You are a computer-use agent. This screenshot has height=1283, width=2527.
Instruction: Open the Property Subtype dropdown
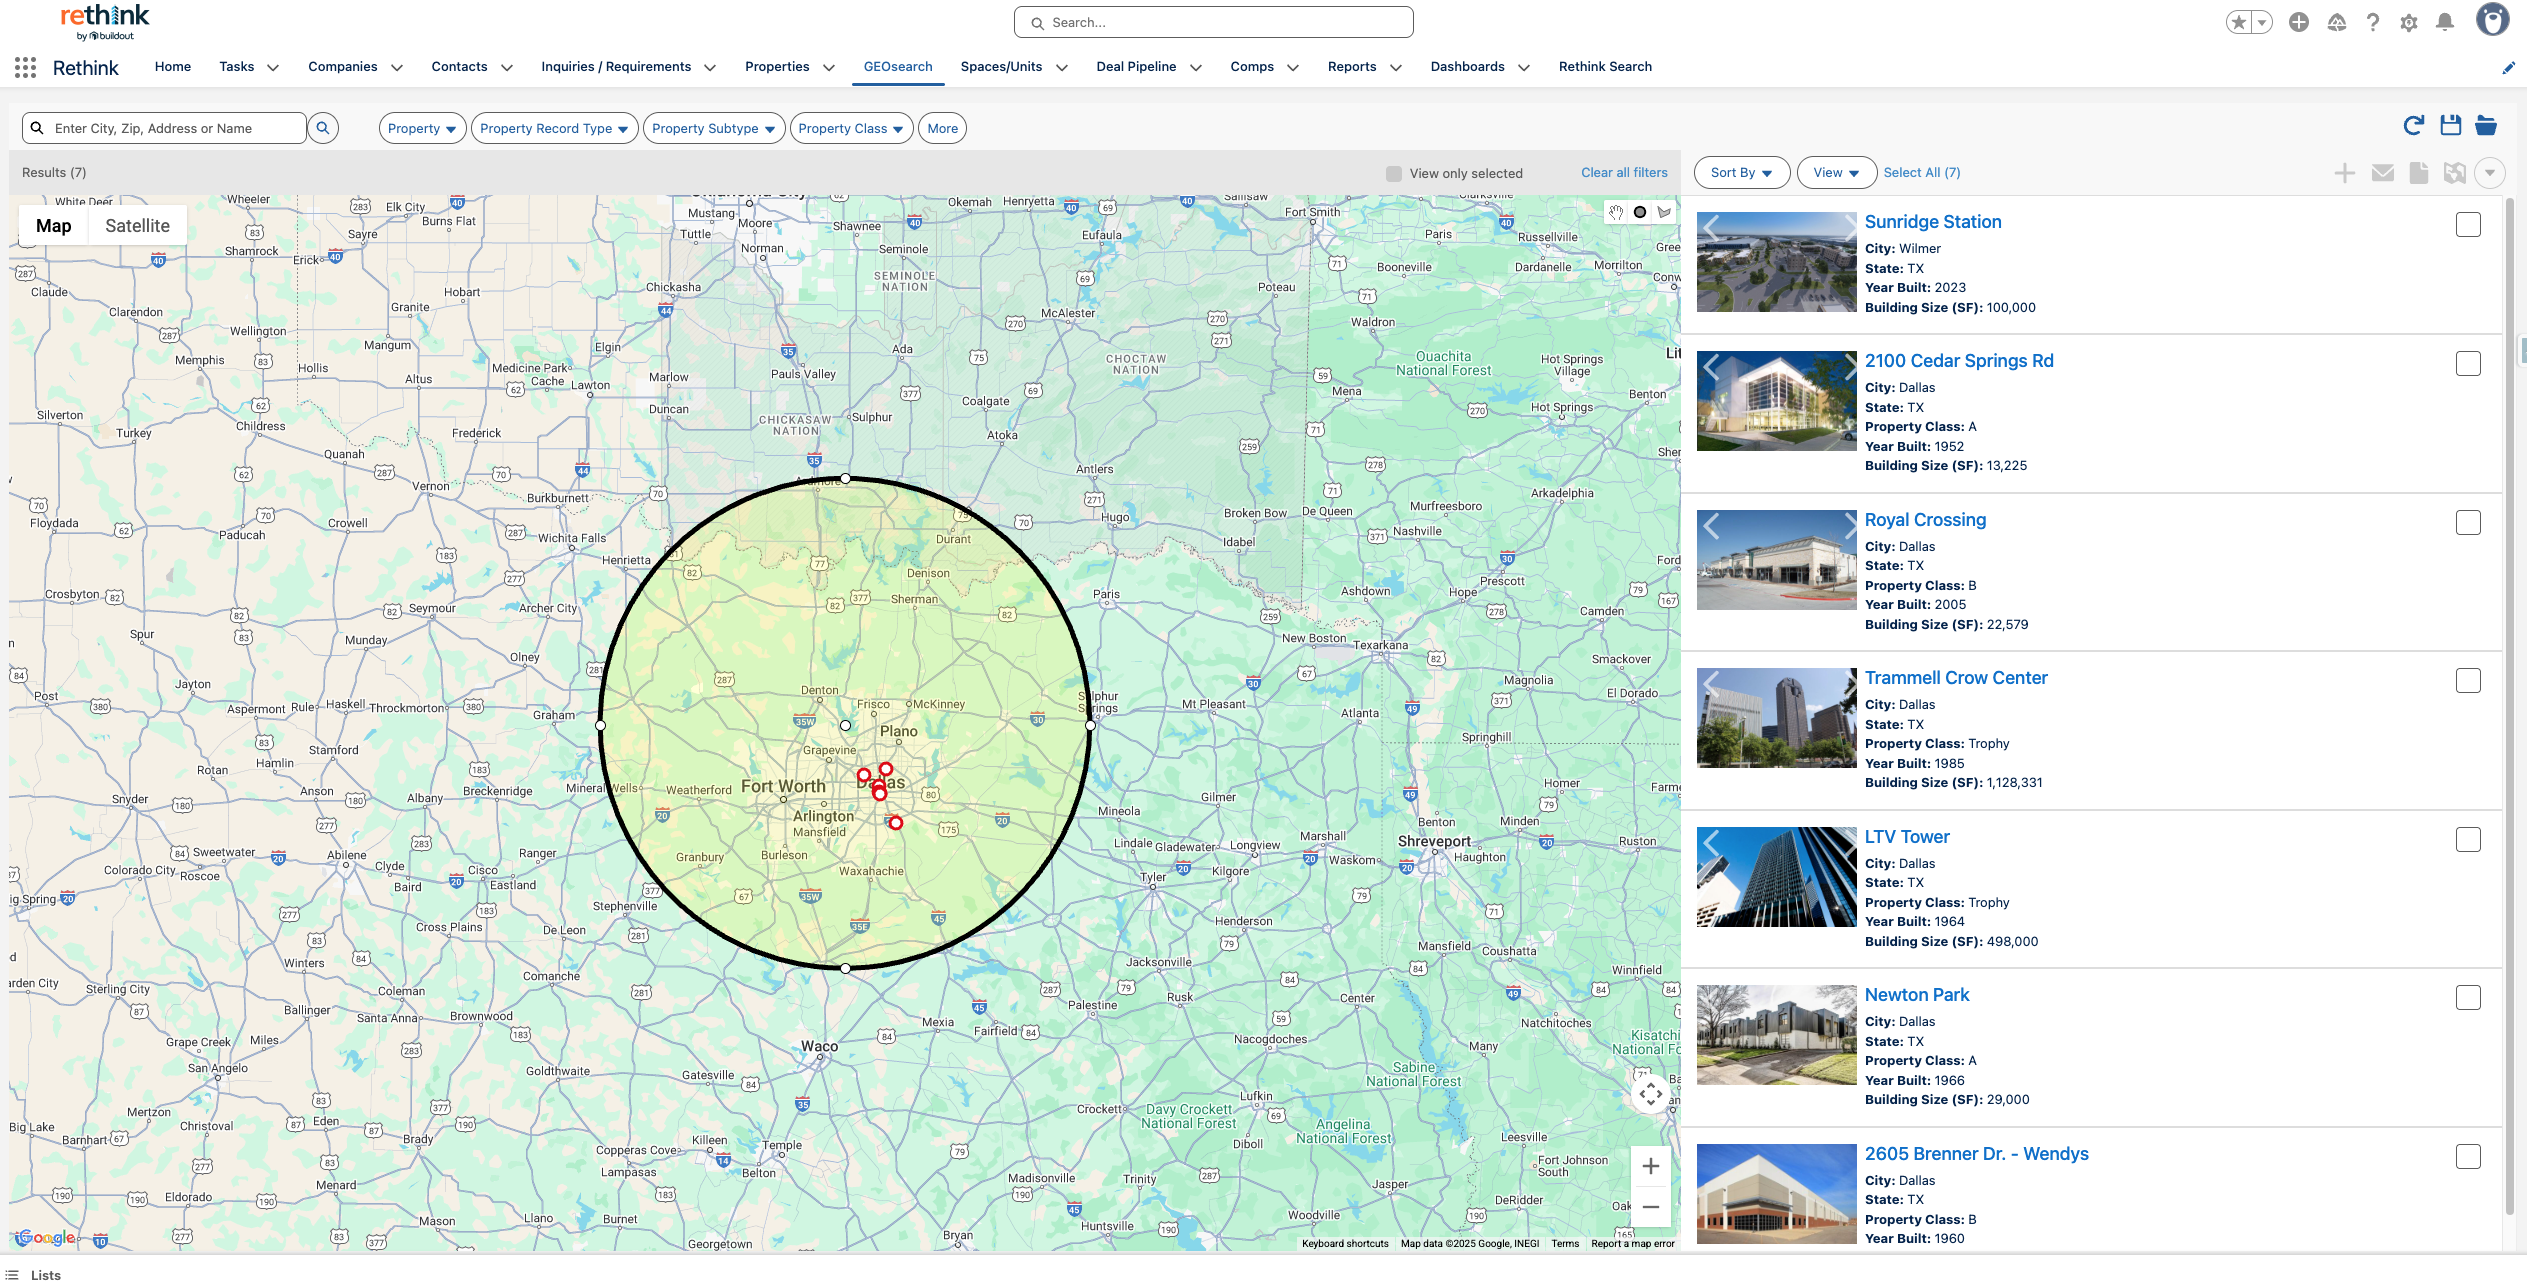point(714,128)
